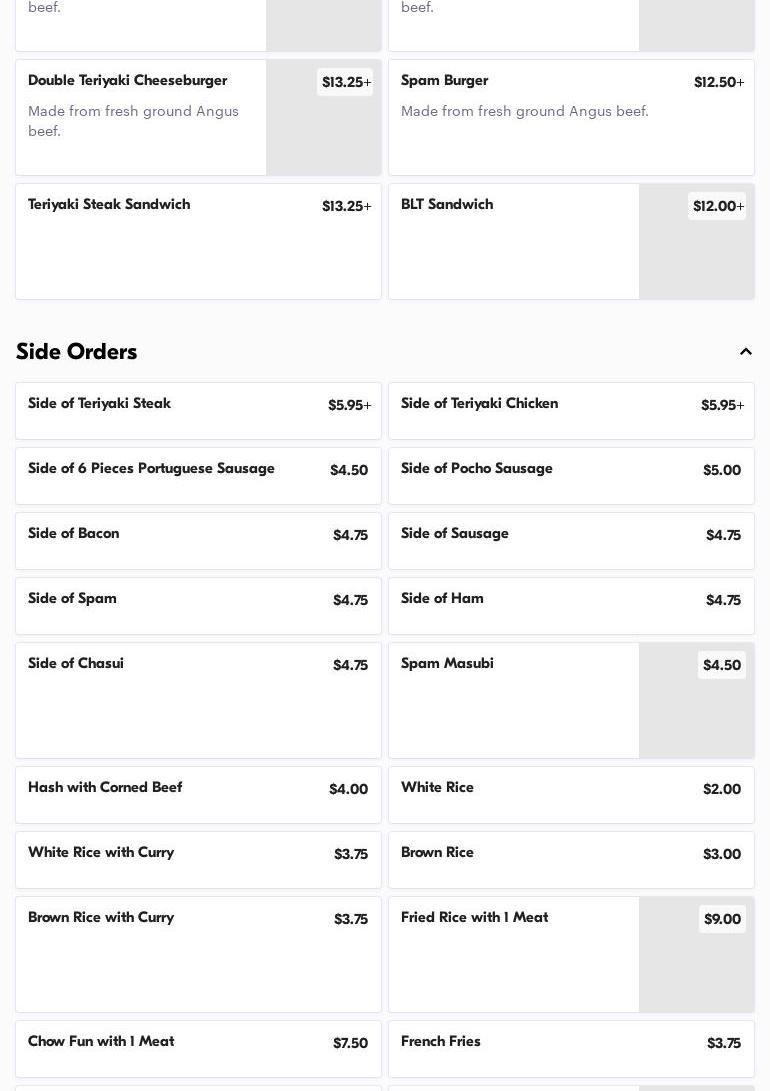Choose Hash with Corned Beef
This screenshot has width=770, height=1091.
tap(198, 795)
